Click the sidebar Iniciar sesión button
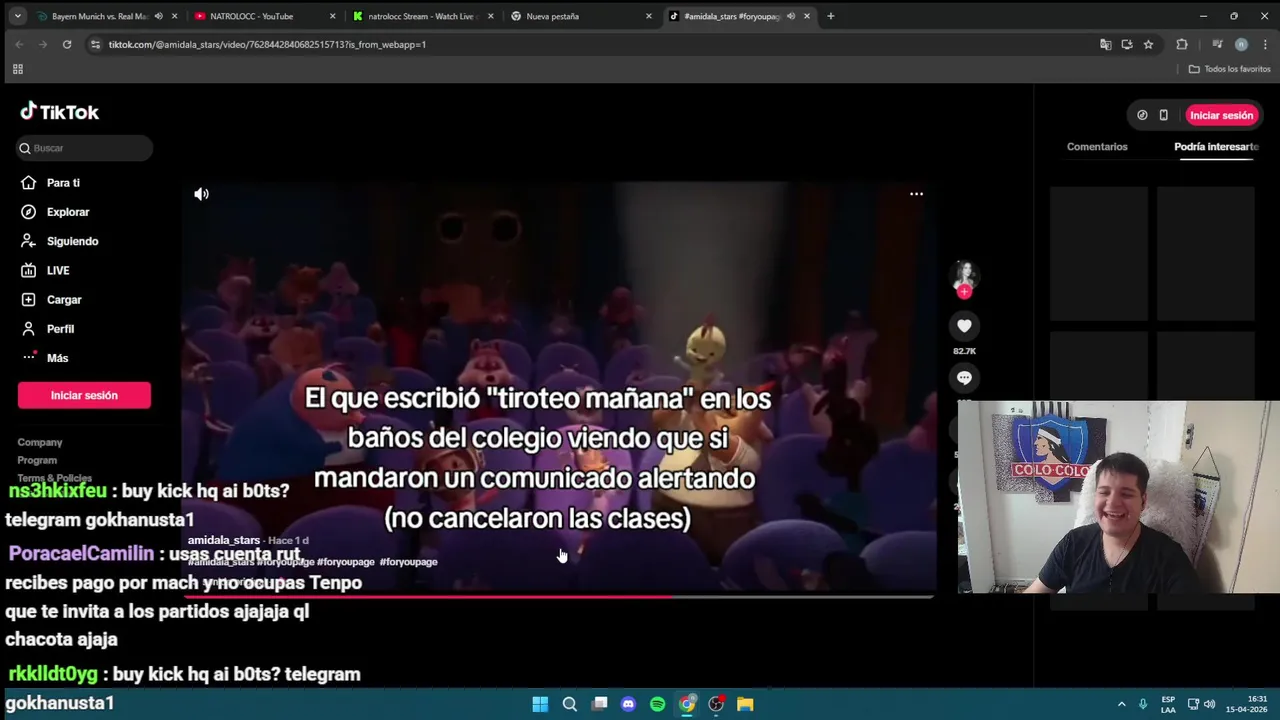 [x=84, y=395]
